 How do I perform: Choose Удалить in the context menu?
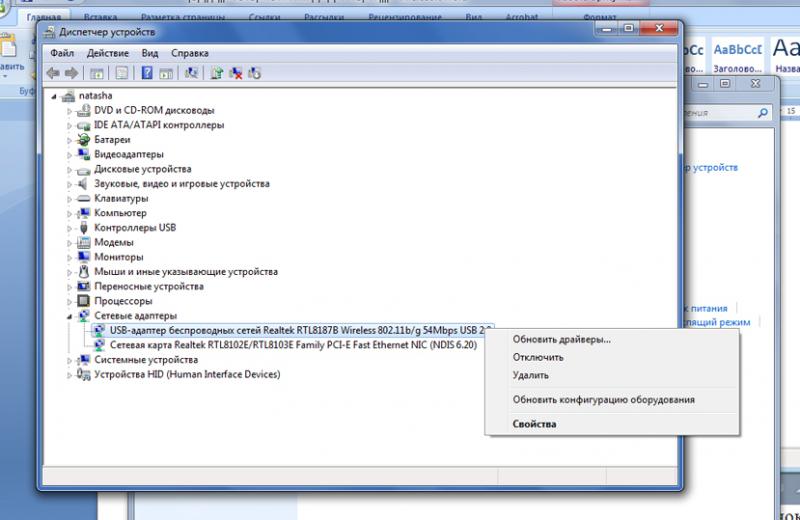click(531, 375)
